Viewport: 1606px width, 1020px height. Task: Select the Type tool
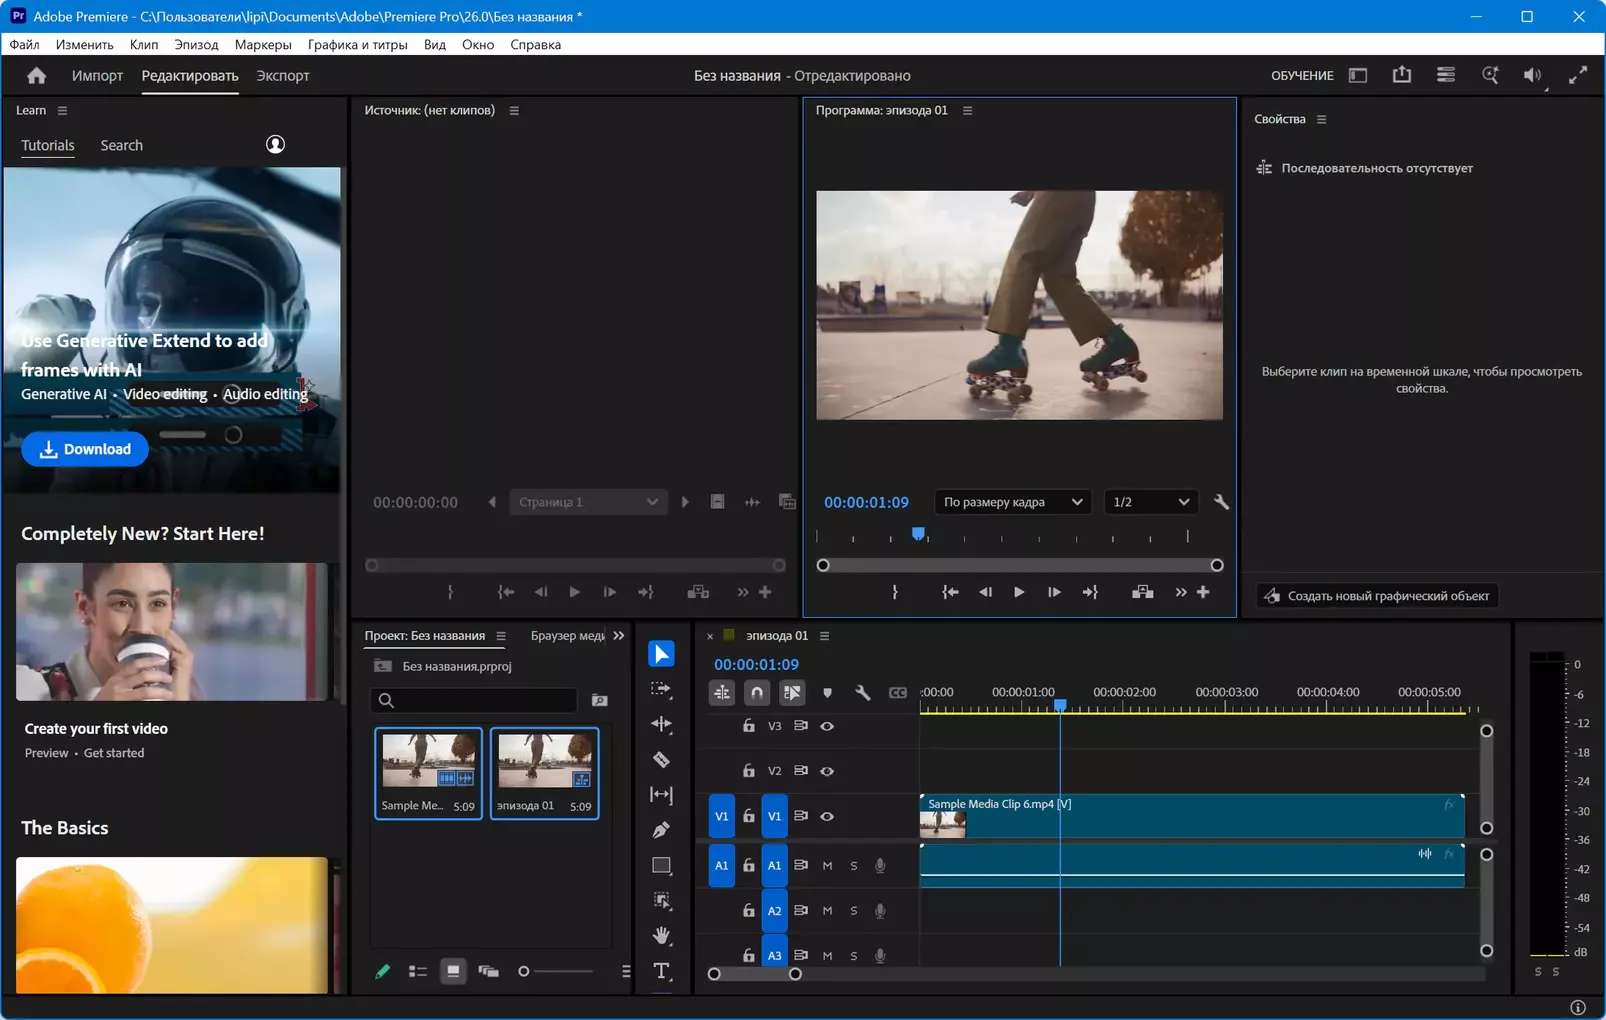(x=661, y=971)
